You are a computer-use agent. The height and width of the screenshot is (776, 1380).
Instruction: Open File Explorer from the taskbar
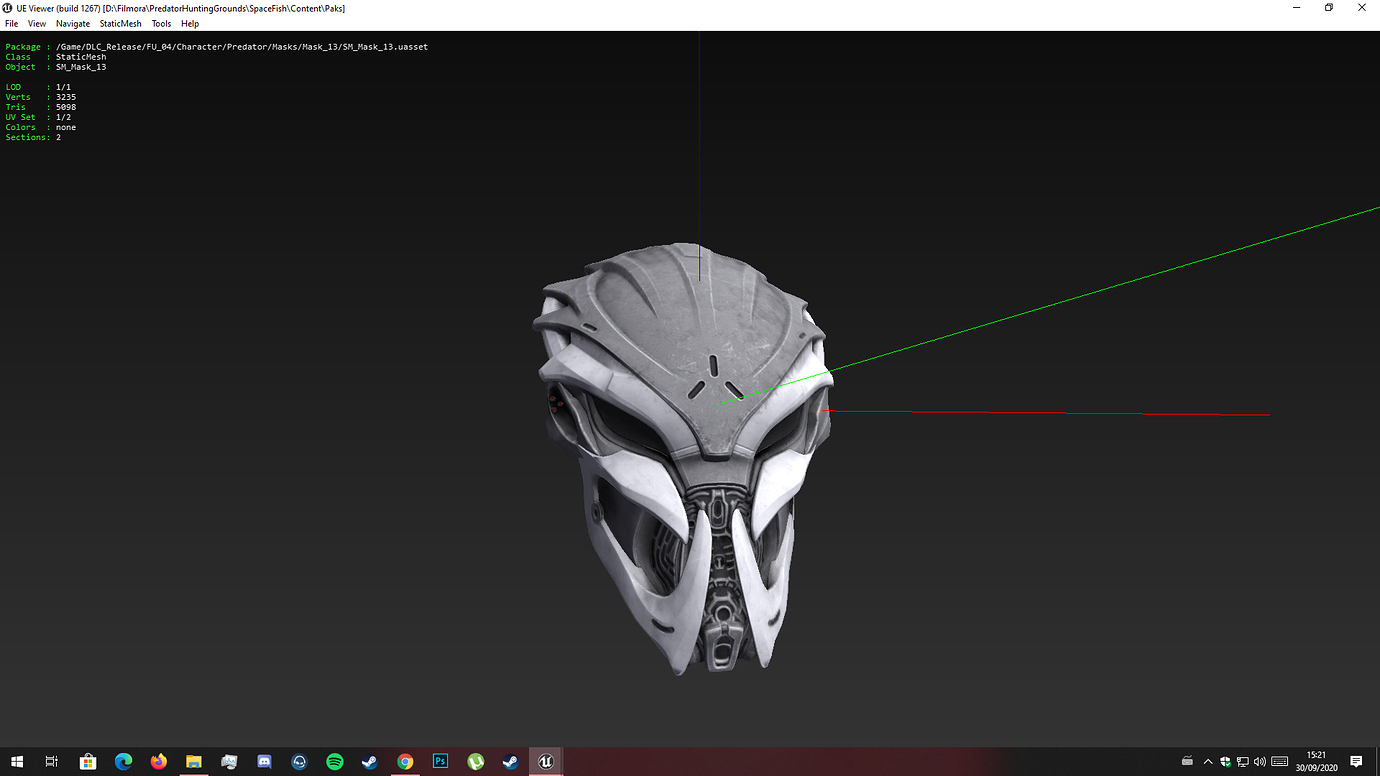point(194,761)
